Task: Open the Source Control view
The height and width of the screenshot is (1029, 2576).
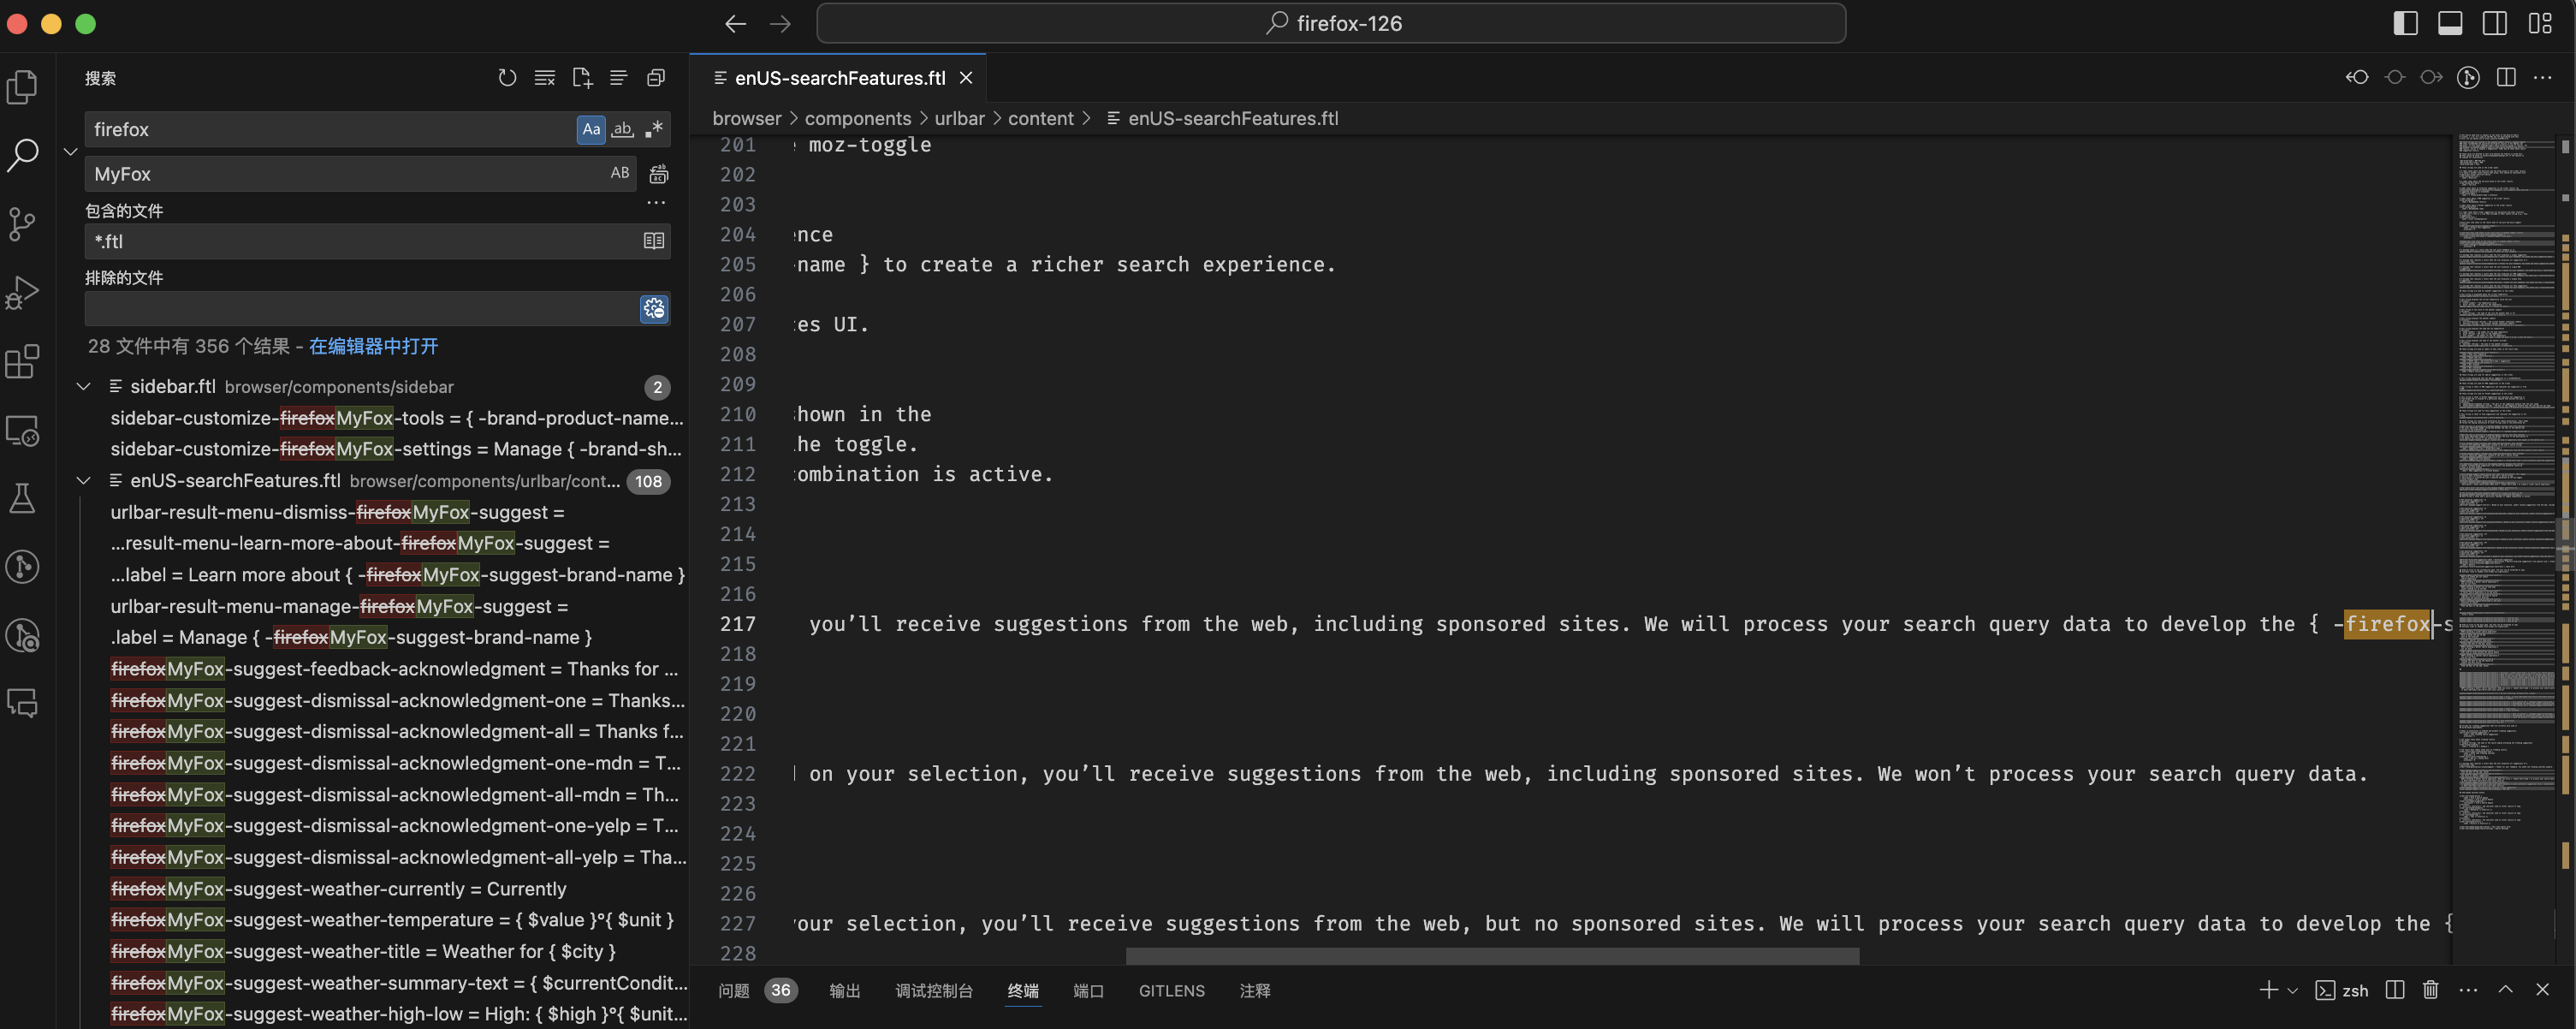Action: click(22, 223)
